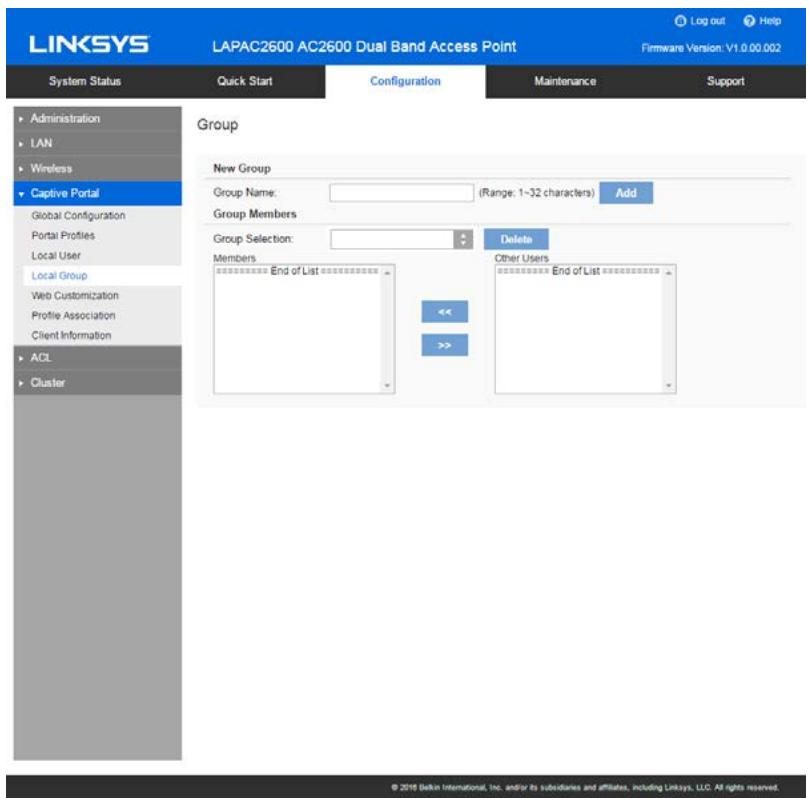This screenshot has height=798, width=809.
Task: Click the Other Users list box
Action: tap(586, 329)
